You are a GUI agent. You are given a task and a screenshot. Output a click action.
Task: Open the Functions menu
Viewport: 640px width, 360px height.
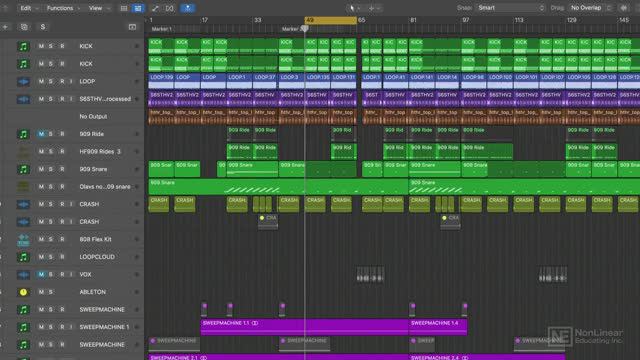click(x=63, y=8)
